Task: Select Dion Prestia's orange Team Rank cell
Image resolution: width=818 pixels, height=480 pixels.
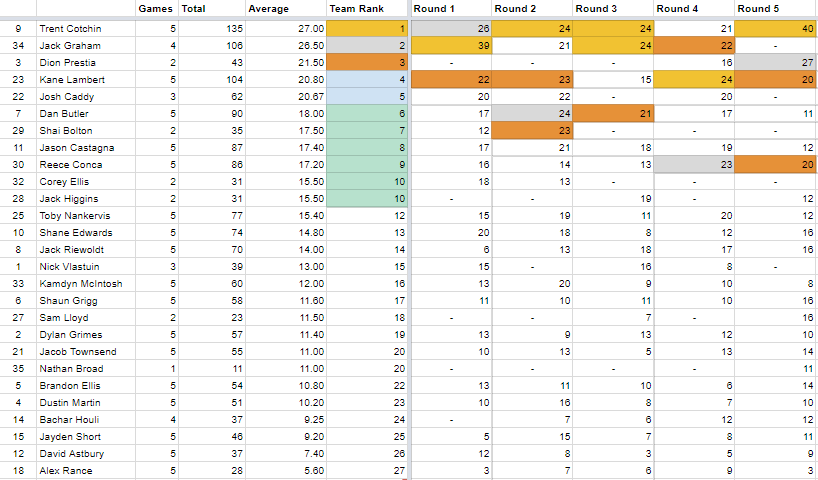Action: tap(367, 63)
